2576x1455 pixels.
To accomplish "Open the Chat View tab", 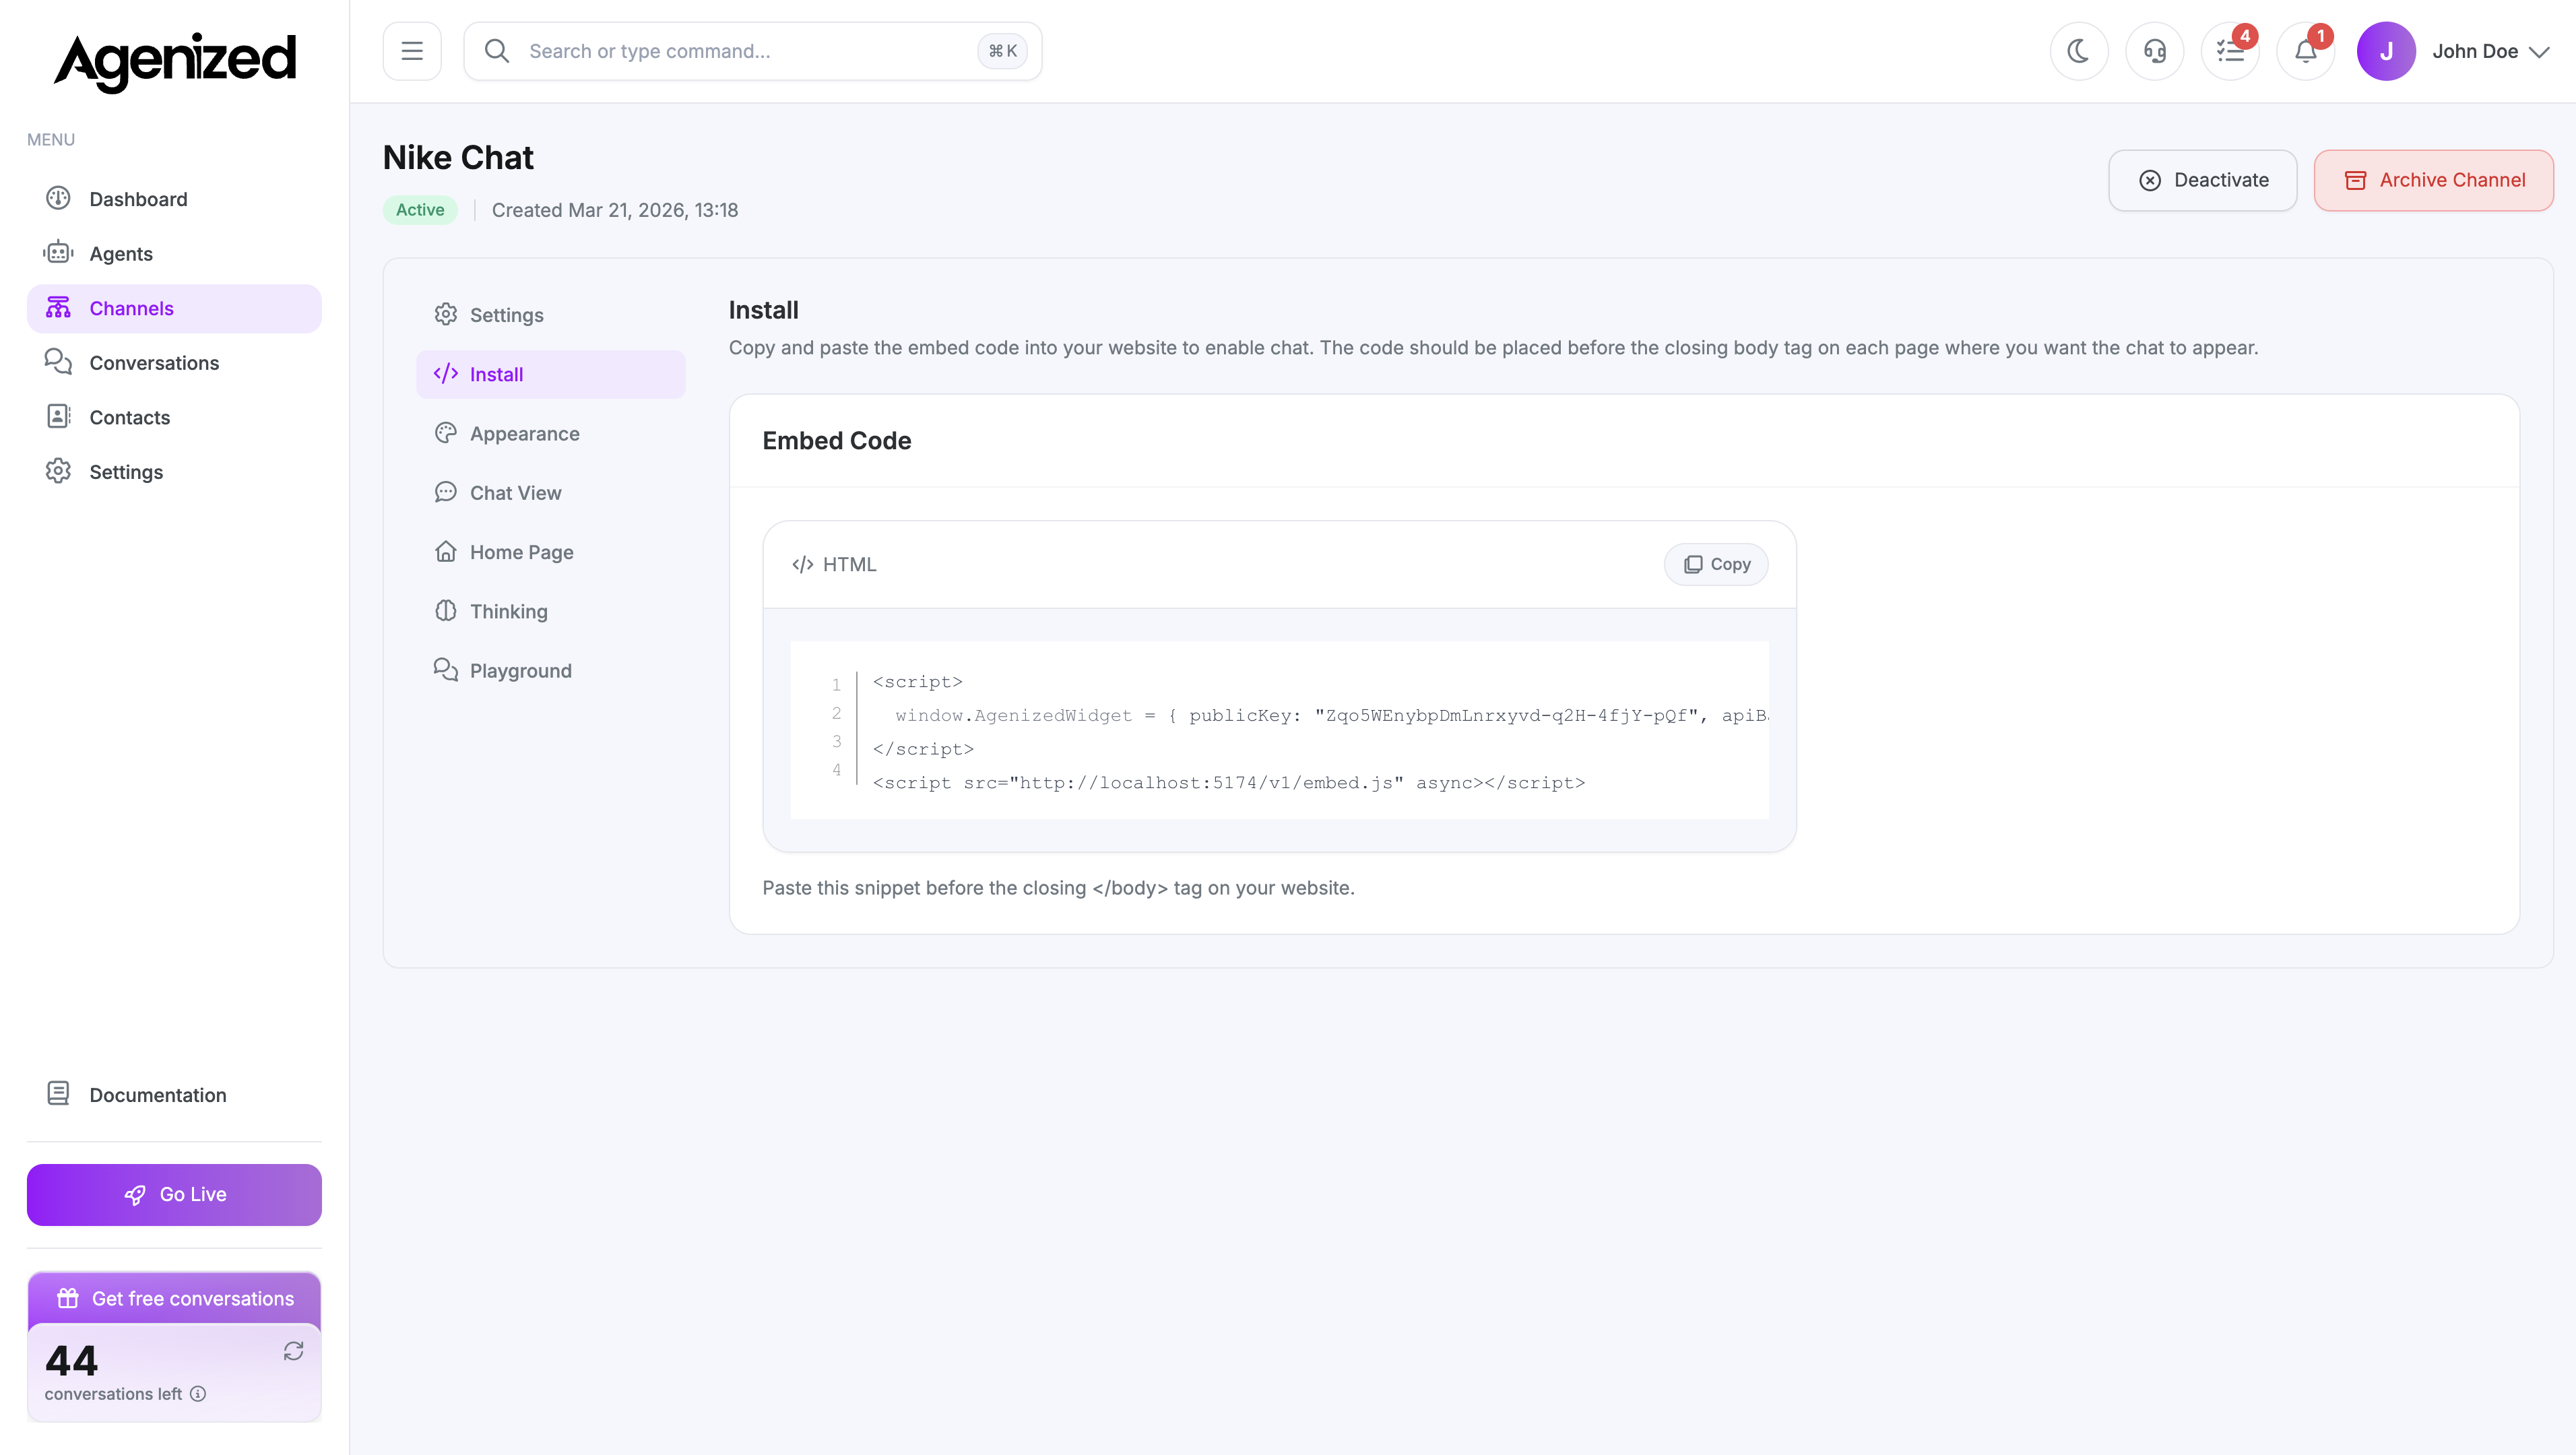I will click(551, 493).
